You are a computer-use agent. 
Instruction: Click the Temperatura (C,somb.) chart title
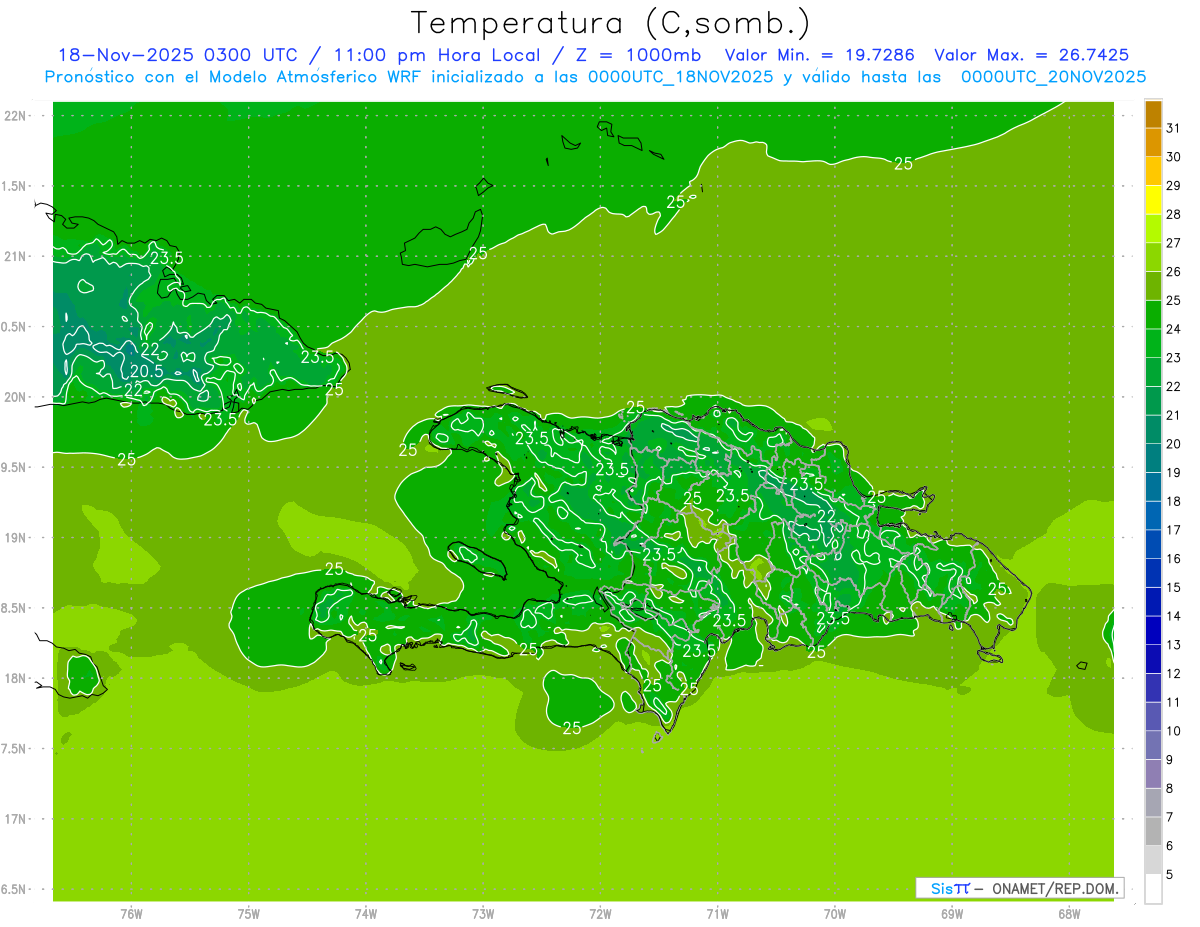pyautogui.click(x=611, y=24)
